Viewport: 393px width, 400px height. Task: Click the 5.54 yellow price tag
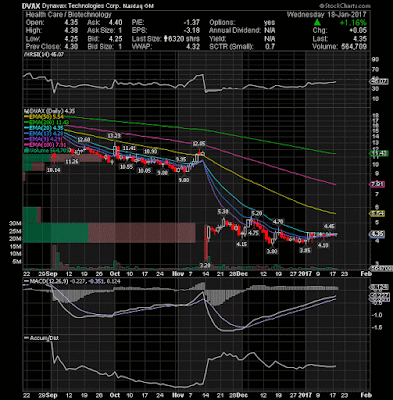(x=378, y=214)
